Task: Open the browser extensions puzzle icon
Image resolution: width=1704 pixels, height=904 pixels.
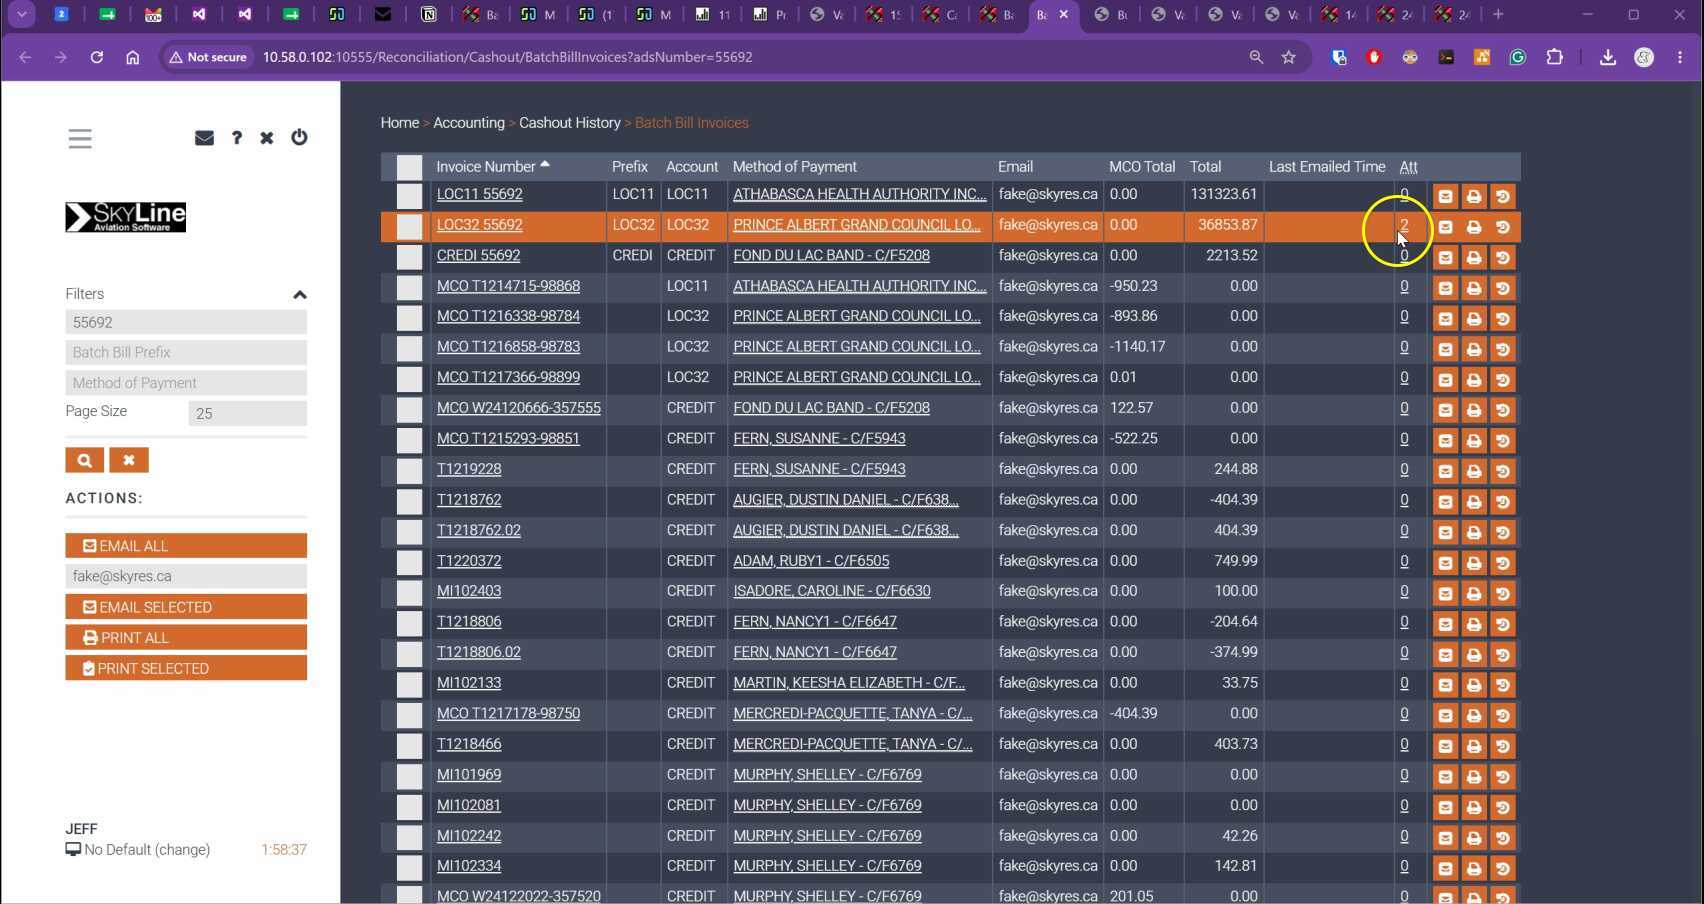Action: [x=1554, y=57]
